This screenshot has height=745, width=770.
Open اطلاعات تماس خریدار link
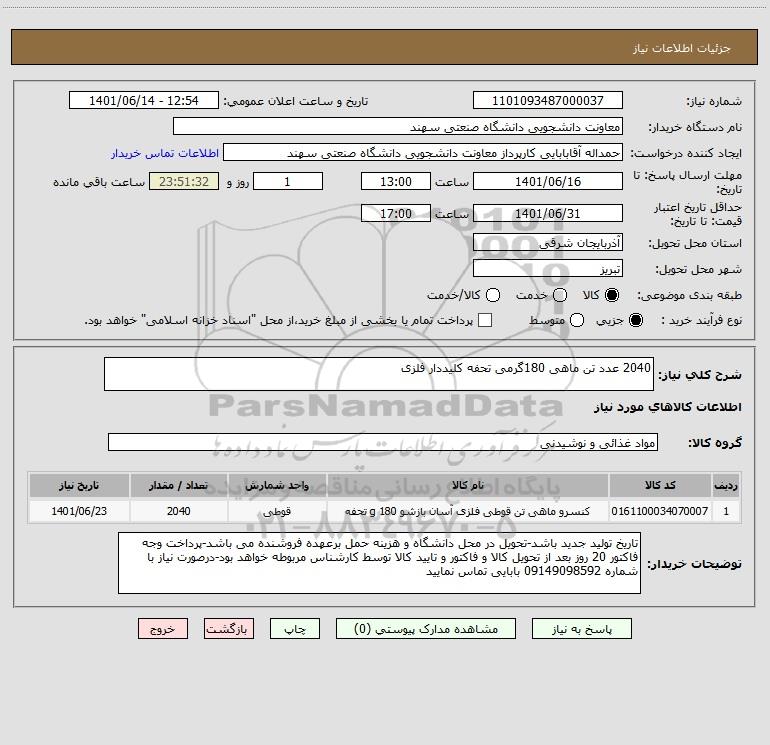(165, 153)
